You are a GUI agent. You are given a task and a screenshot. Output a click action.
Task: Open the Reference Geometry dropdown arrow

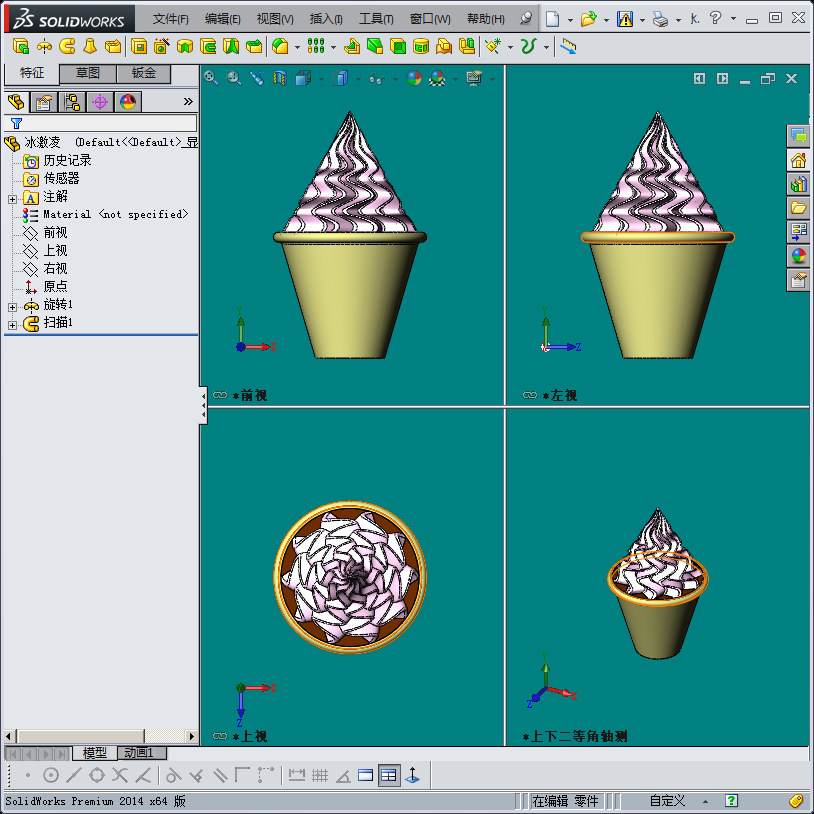(x=510, y=48)
